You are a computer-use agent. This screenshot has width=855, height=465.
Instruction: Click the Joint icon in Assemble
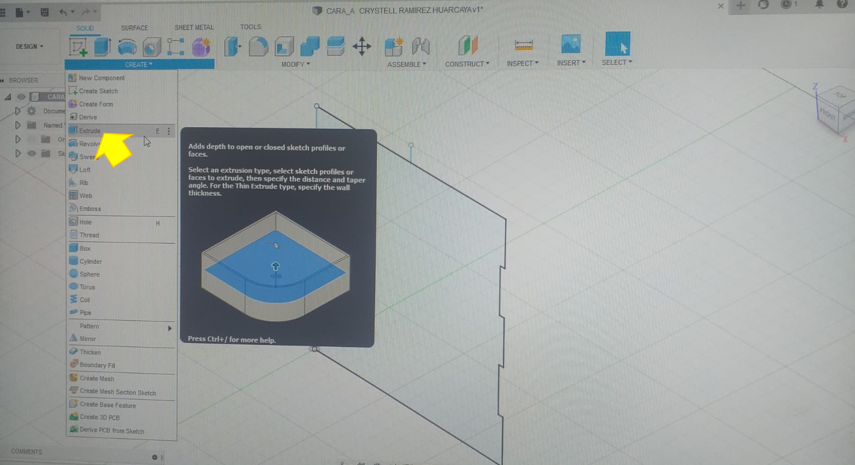click(420, 46)
